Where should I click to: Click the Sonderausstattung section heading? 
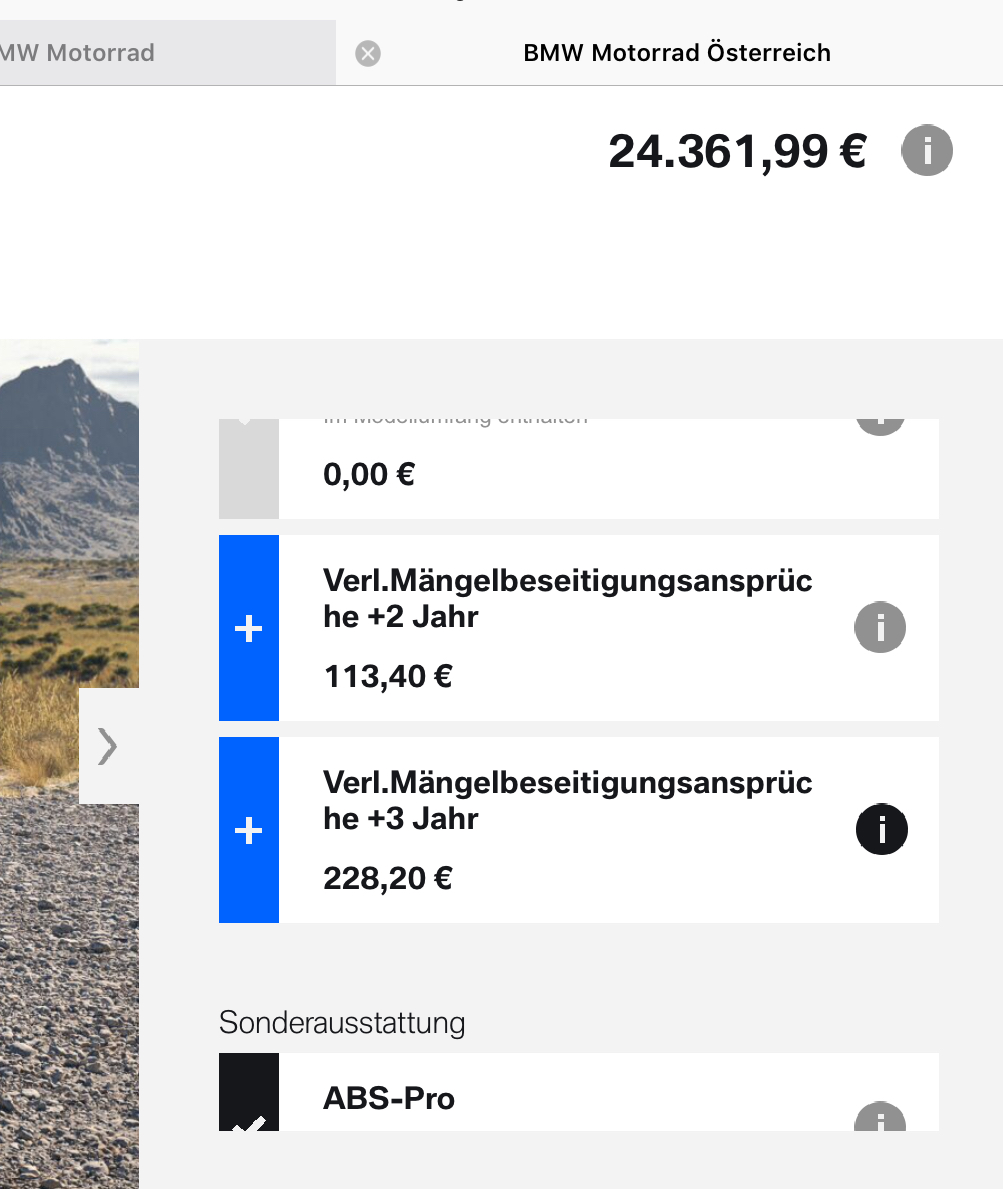click(342, 1023)
